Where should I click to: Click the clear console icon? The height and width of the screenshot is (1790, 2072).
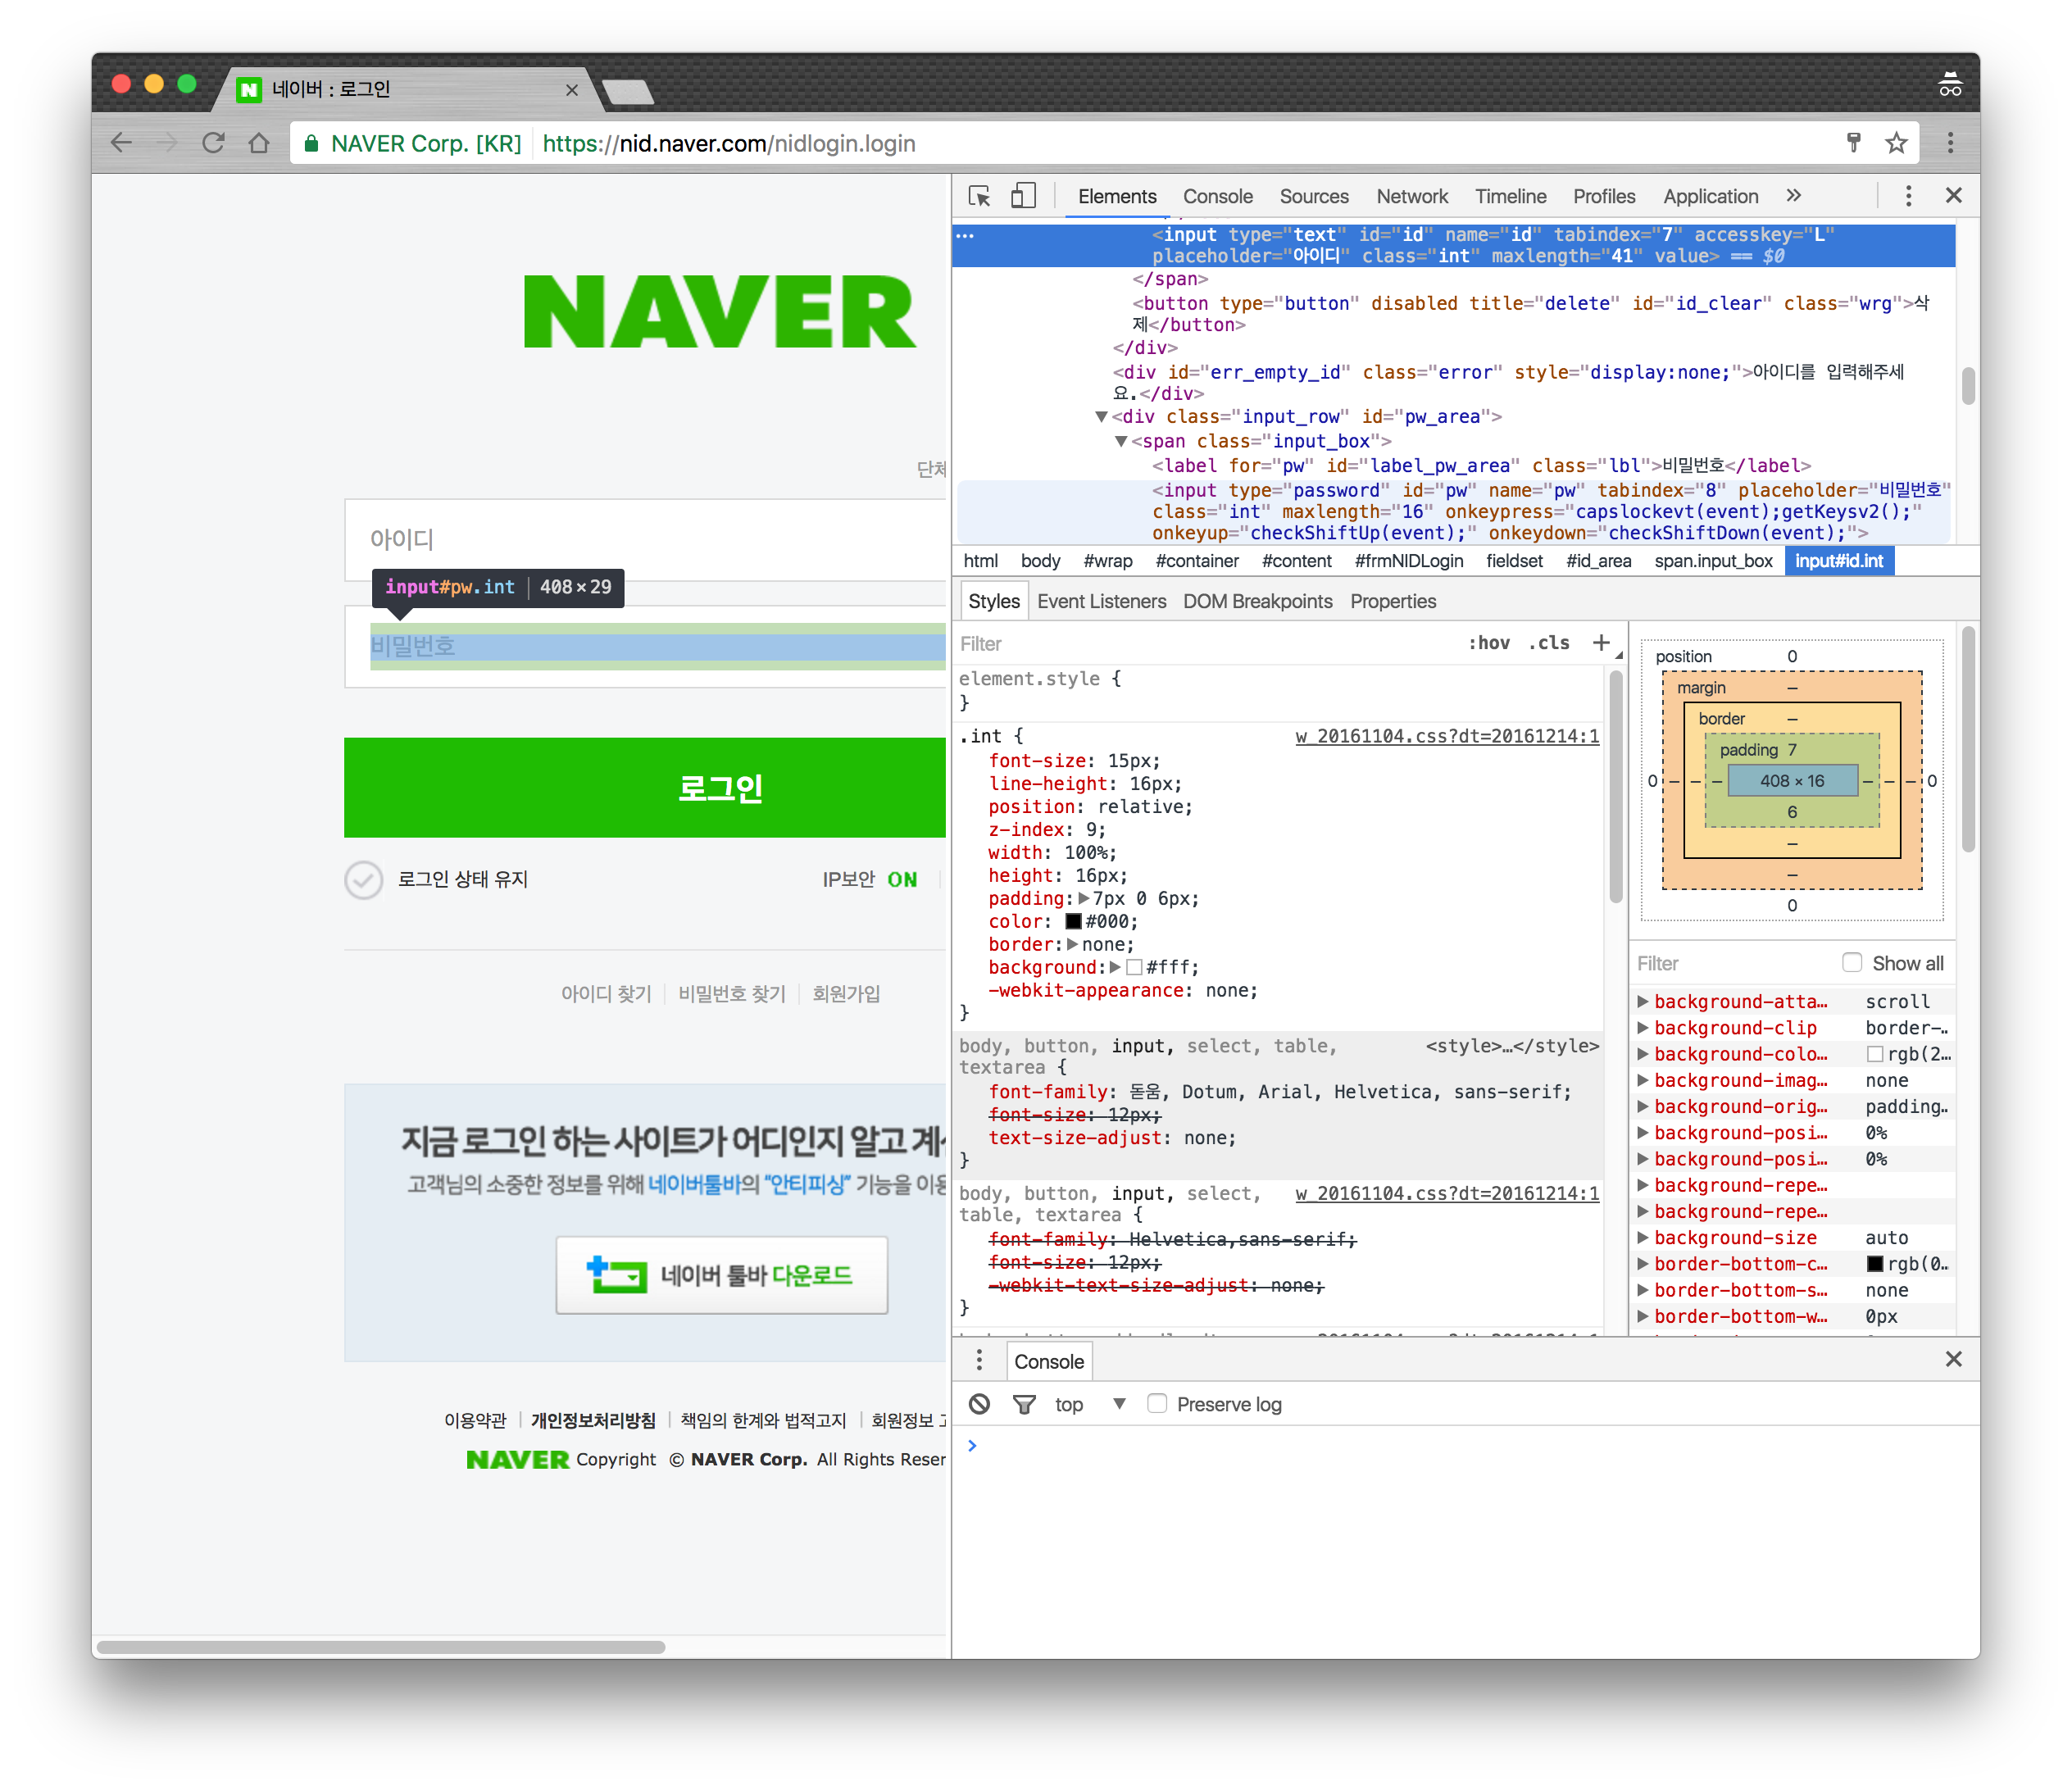(979, 1404)
